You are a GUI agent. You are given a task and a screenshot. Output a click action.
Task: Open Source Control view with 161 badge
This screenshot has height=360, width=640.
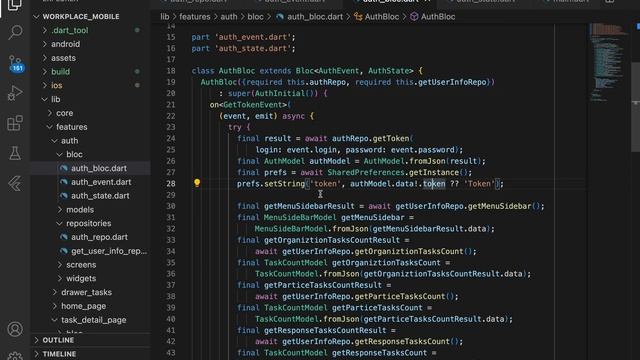coord(16,64)
